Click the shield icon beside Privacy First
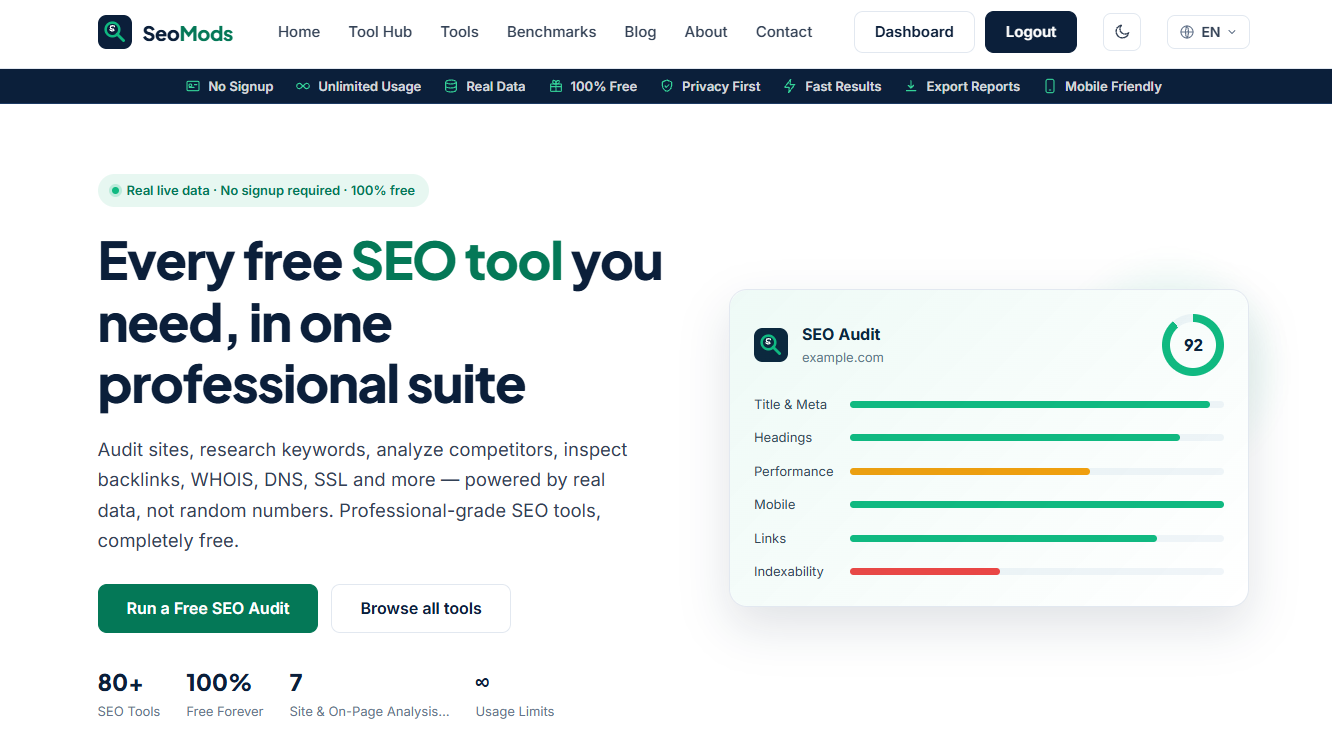Viewport: 1332px width, 739px height. tap(667, 86)
